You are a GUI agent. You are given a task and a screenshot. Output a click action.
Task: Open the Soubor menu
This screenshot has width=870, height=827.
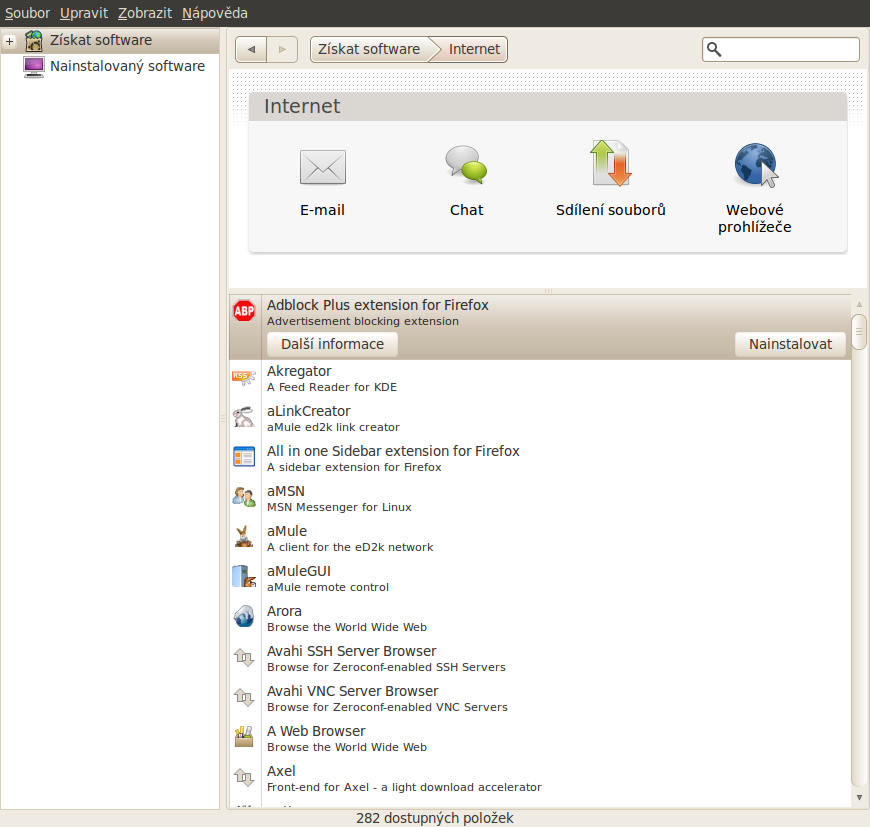coord(27,13)
